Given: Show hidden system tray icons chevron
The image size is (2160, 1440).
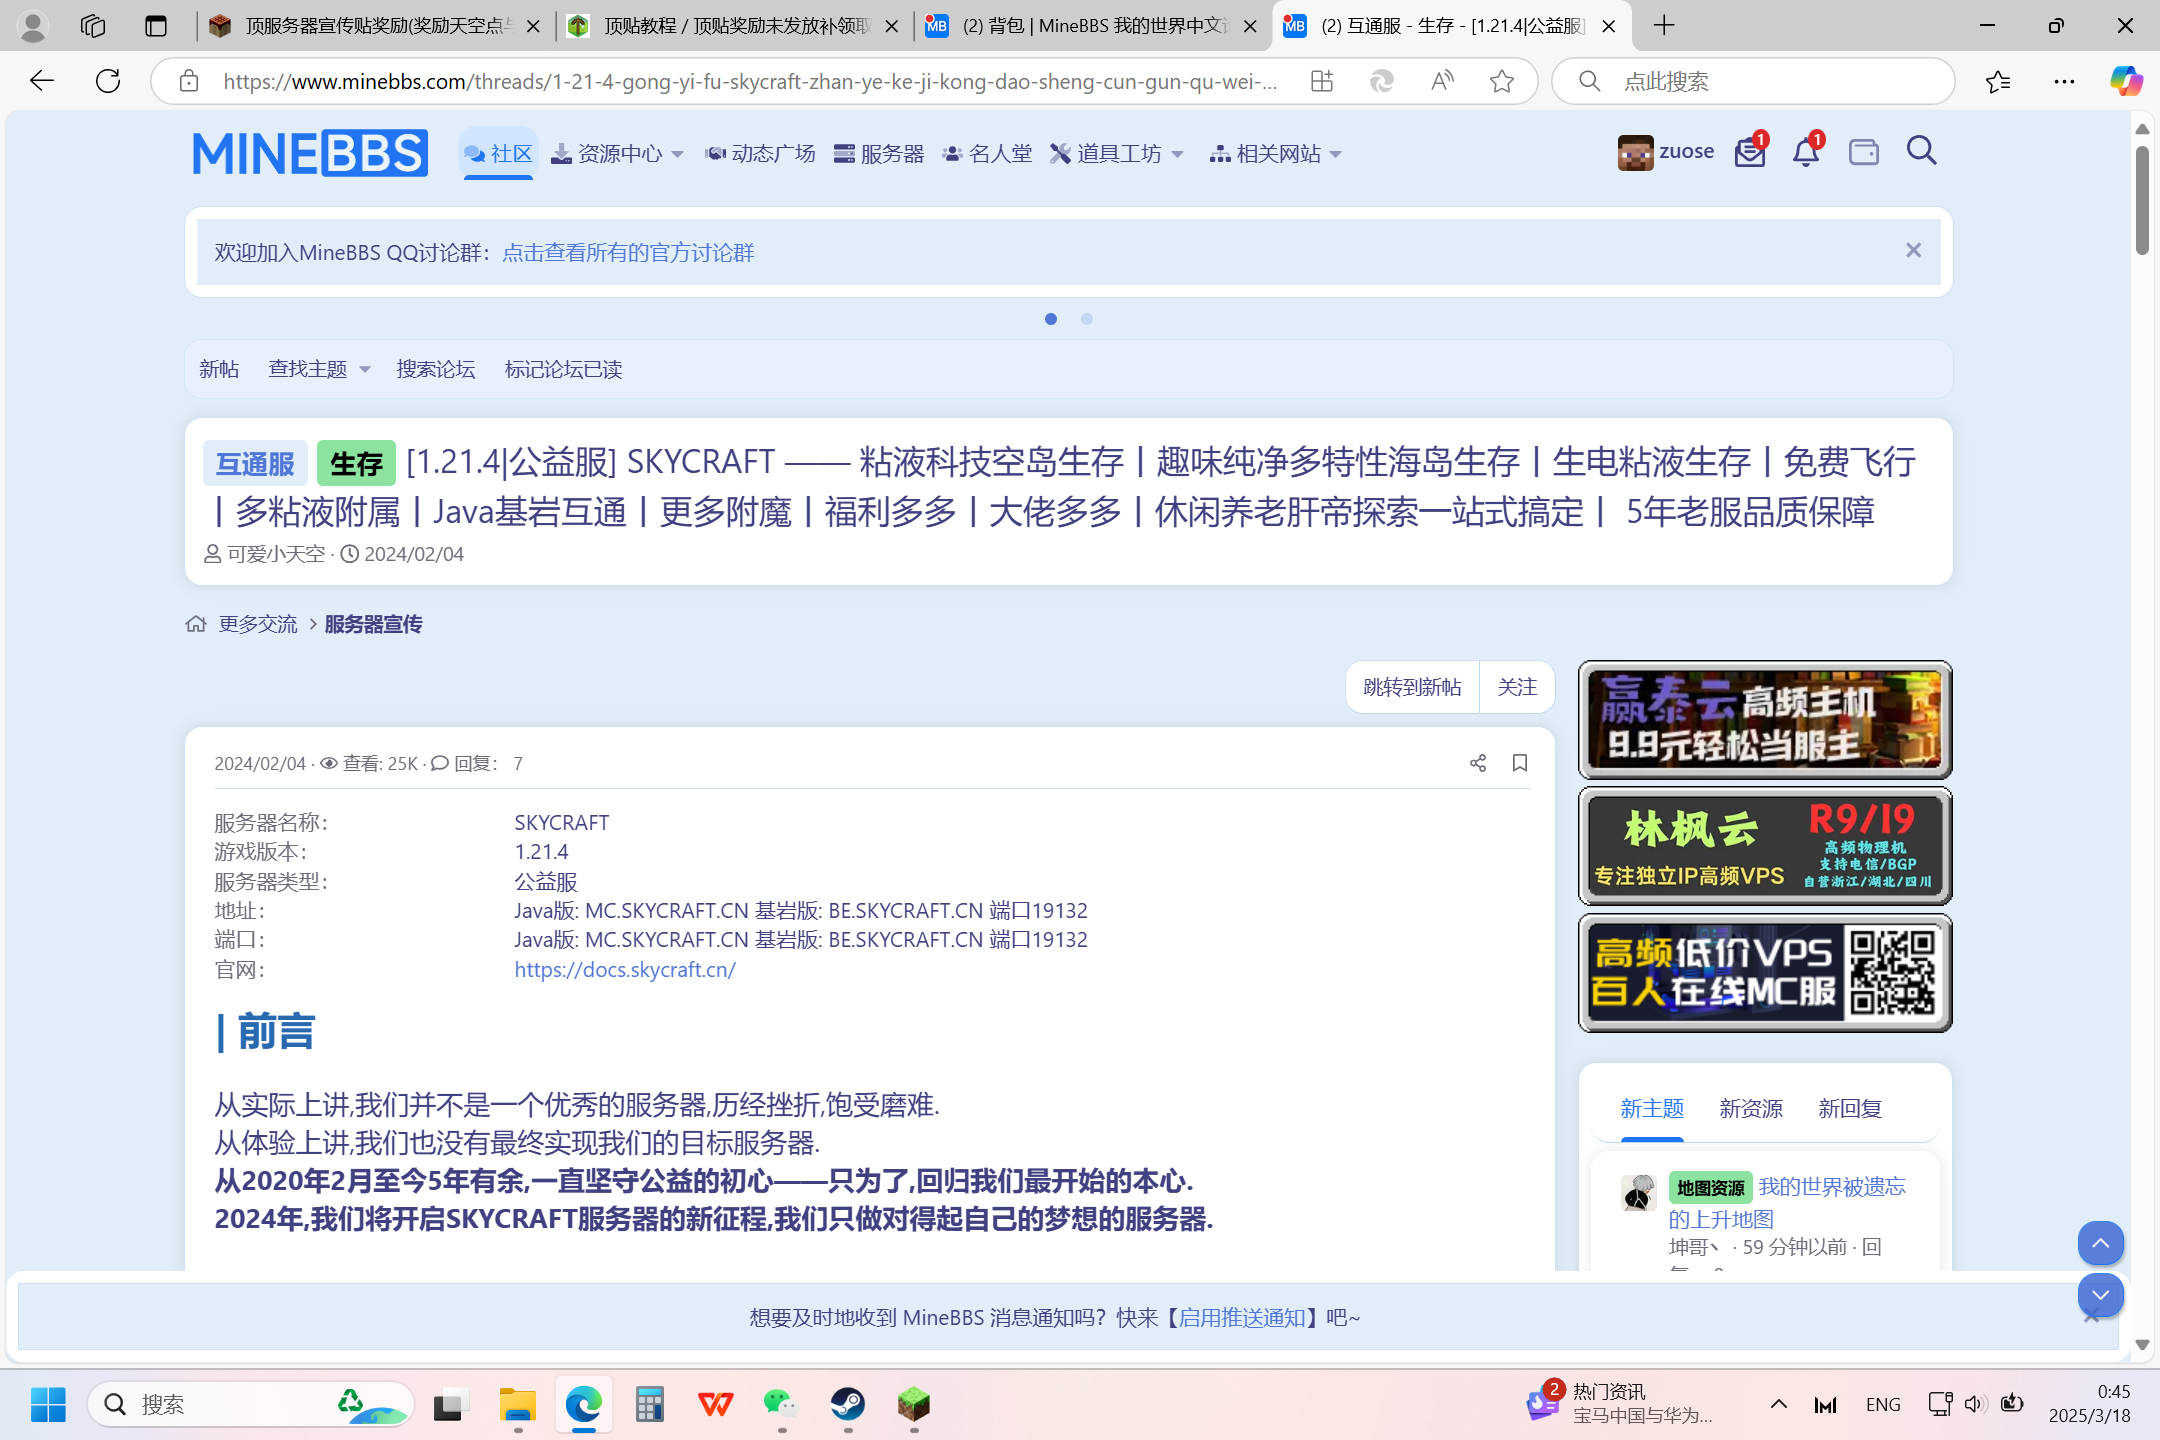Looking at the screenshot, I should click(x=1779, y=1404).
